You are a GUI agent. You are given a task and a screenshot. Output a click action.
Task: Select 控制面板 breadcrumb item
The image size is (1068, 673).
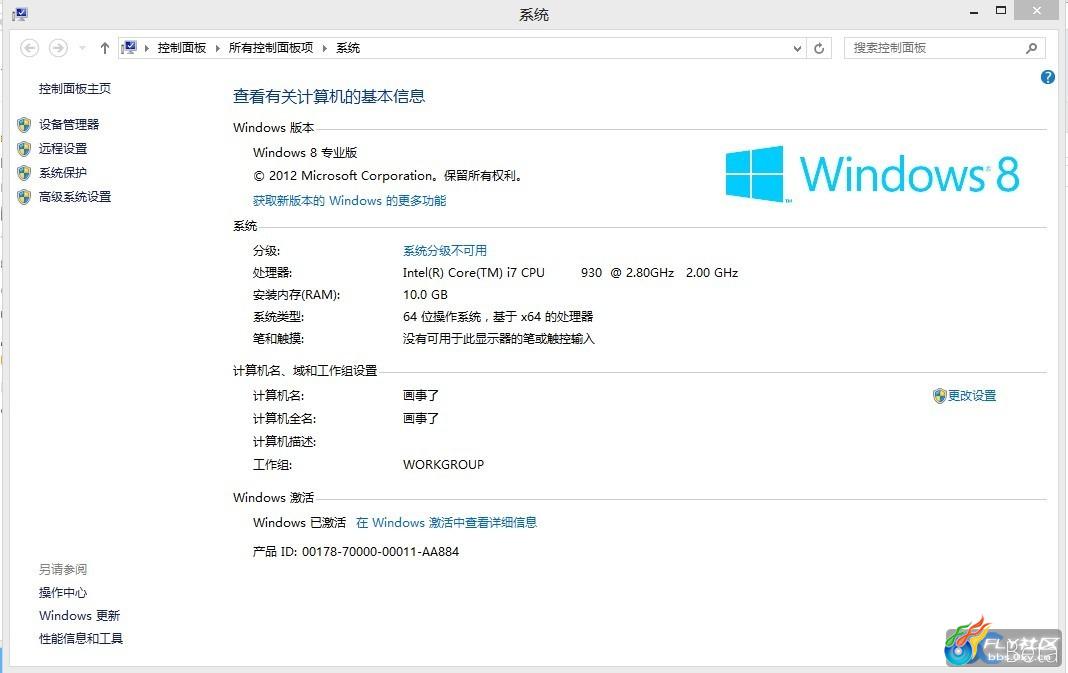click(182, 48)
